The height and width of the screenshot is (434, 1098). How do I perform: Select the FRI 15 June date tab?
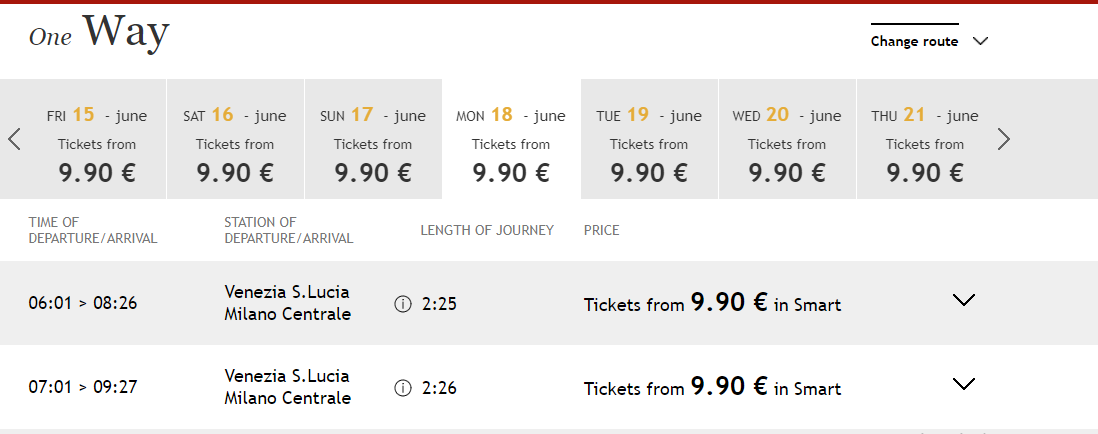[x=97, y=140]
